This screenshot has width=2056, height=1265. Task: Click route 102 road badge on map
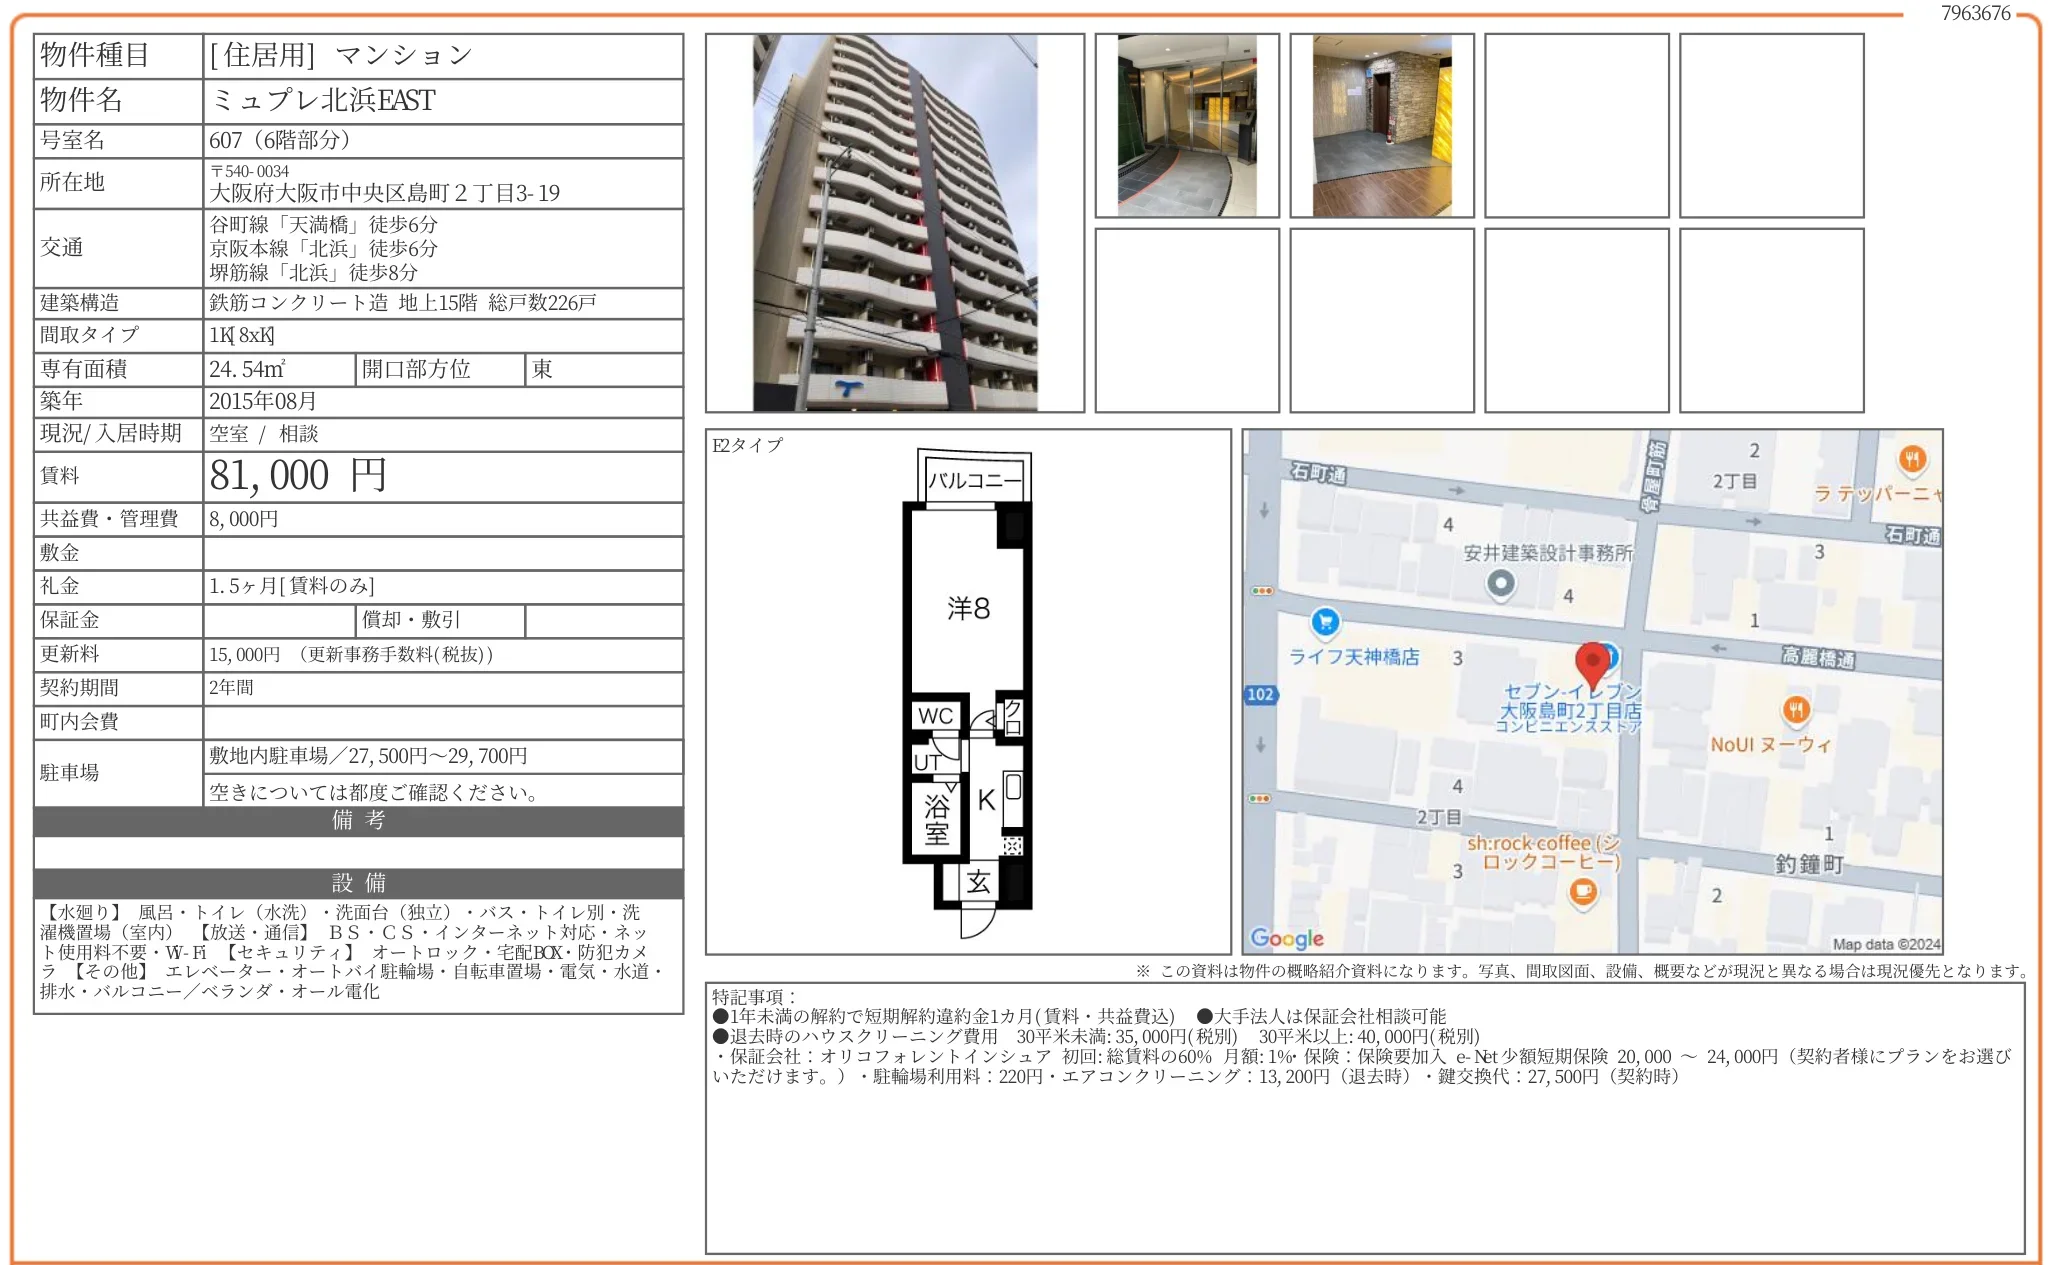tap(1260, 694)
